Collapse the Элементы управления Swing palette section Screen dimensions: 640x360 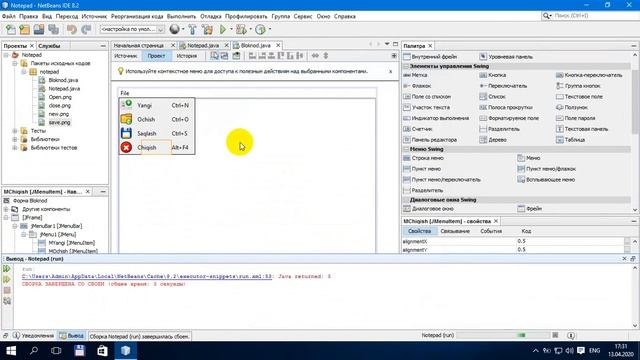pyautogui.click(x=406, y=66)
